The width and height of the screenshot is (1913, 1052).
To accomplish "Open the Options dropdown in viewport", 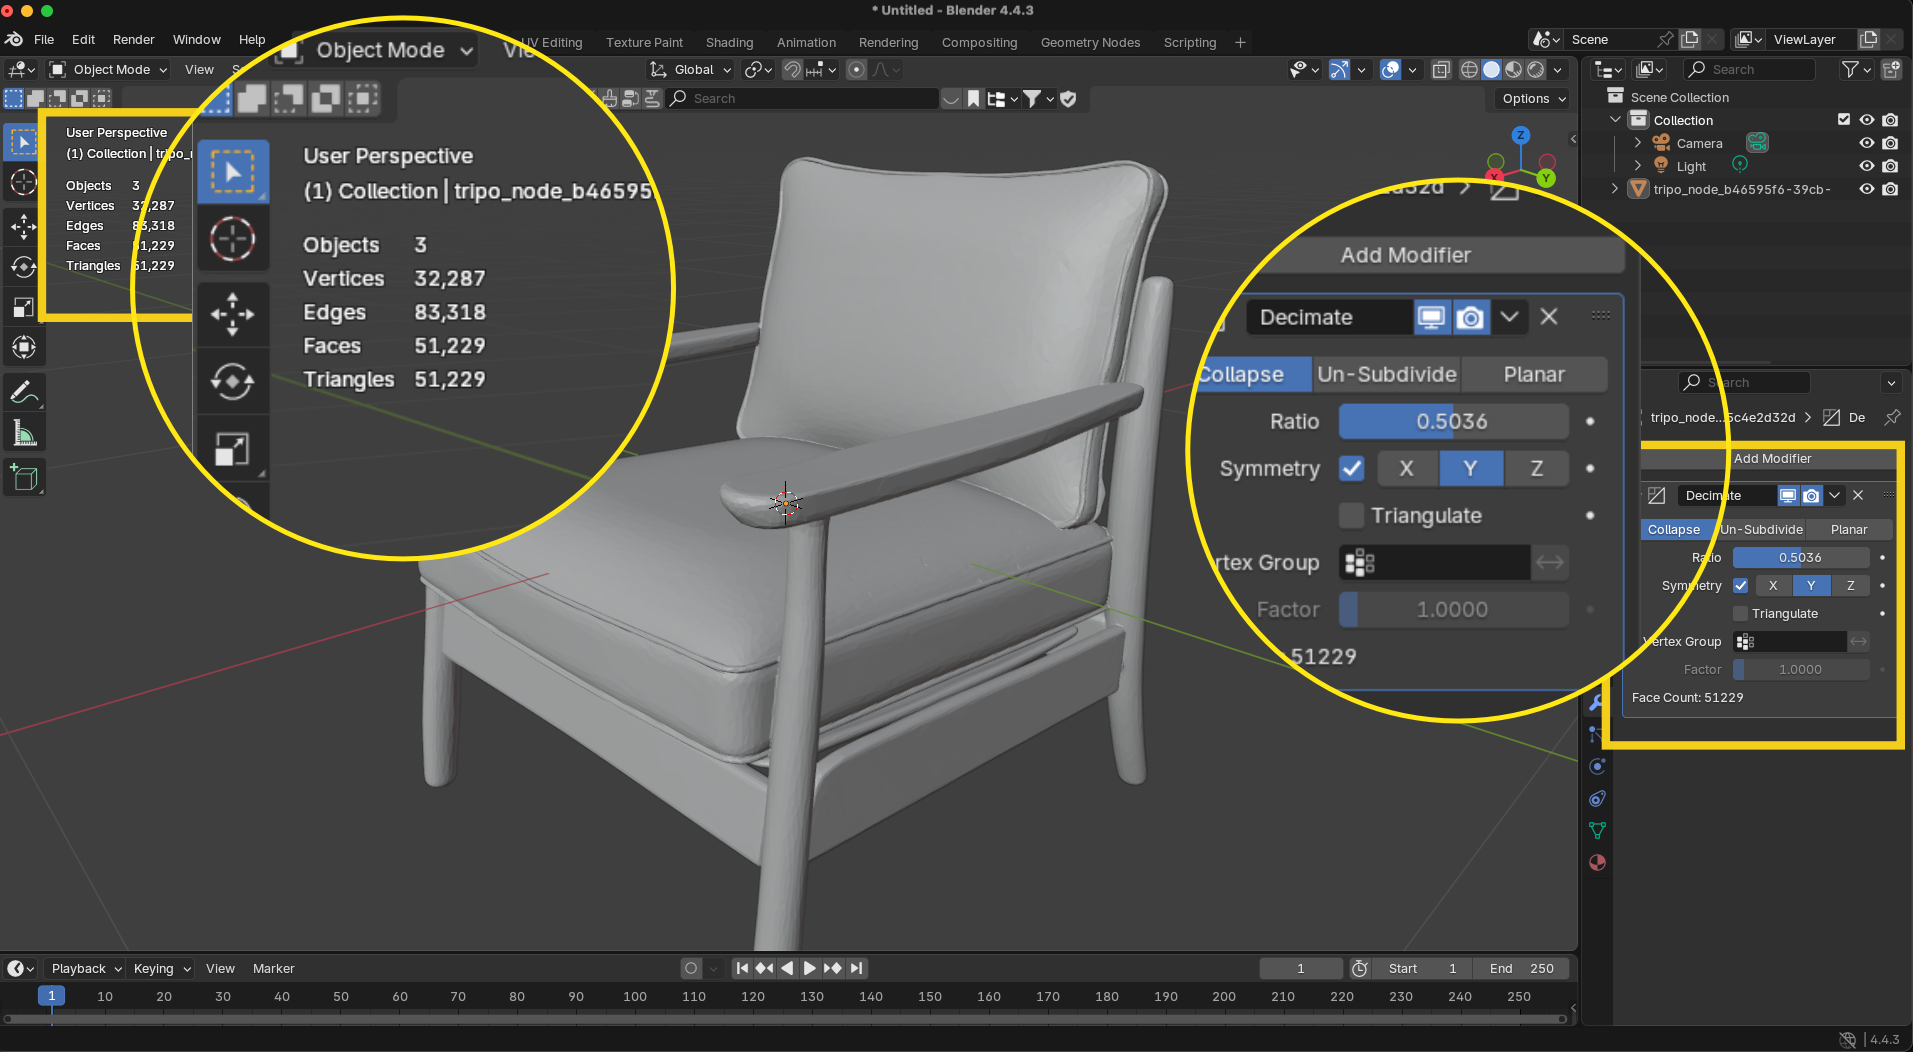I will [x=1533, y=99].
